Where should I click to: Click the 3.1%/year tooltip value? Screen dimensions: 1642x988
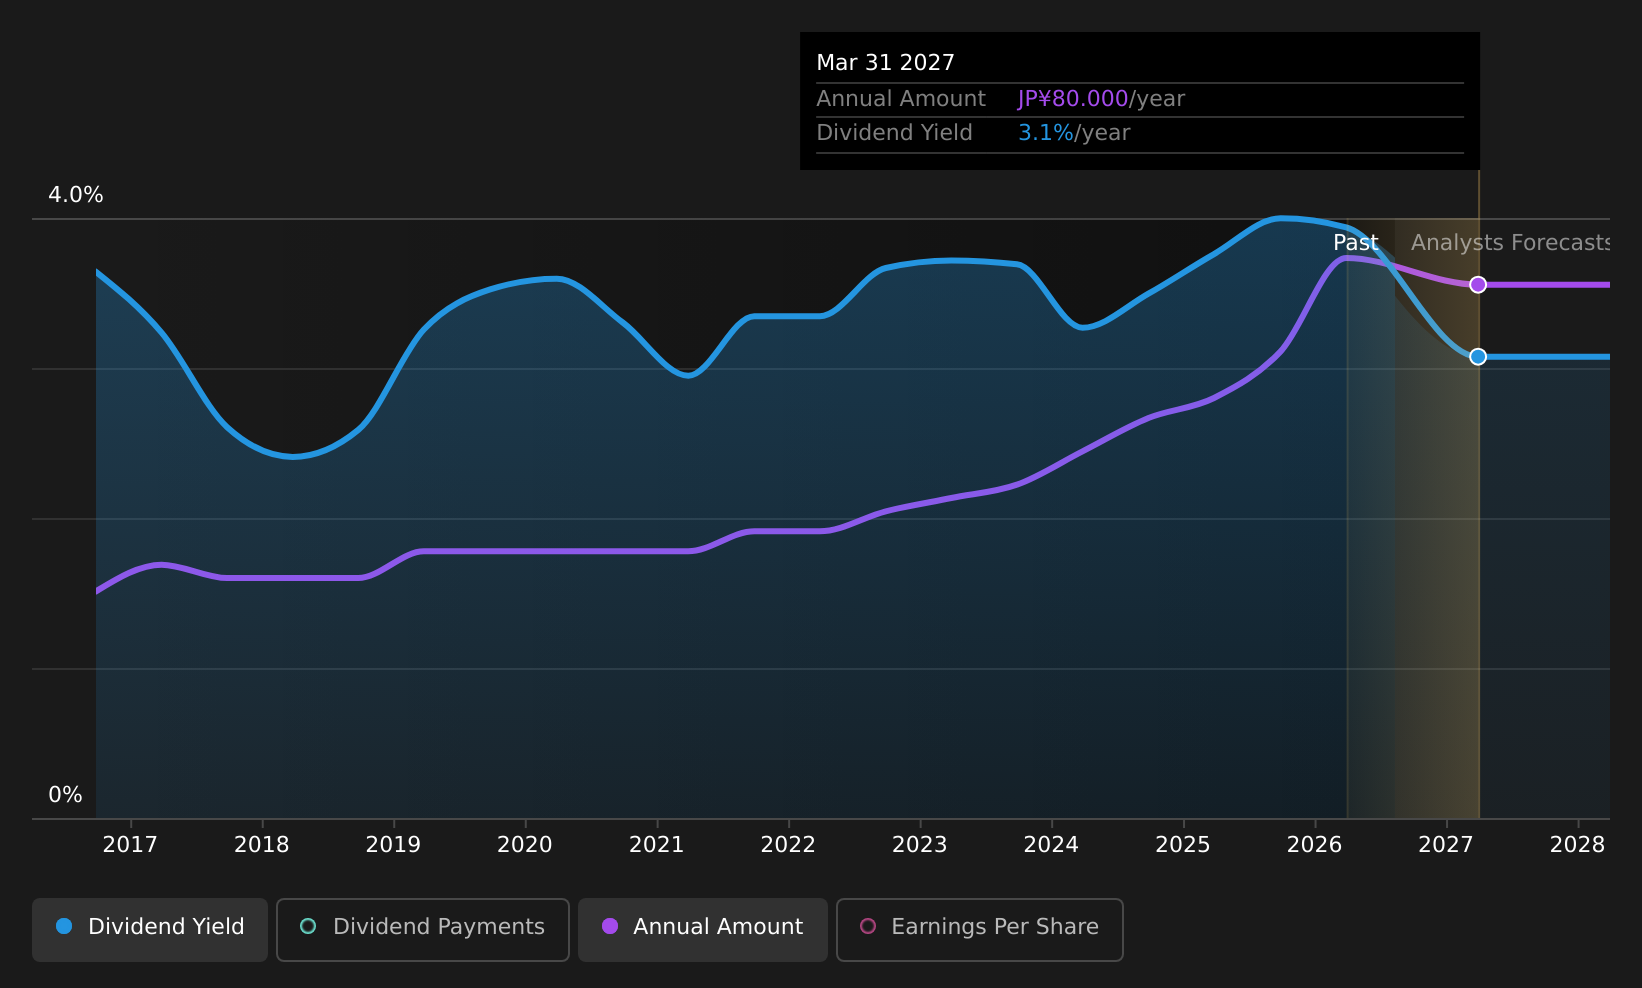[1074, 133]
